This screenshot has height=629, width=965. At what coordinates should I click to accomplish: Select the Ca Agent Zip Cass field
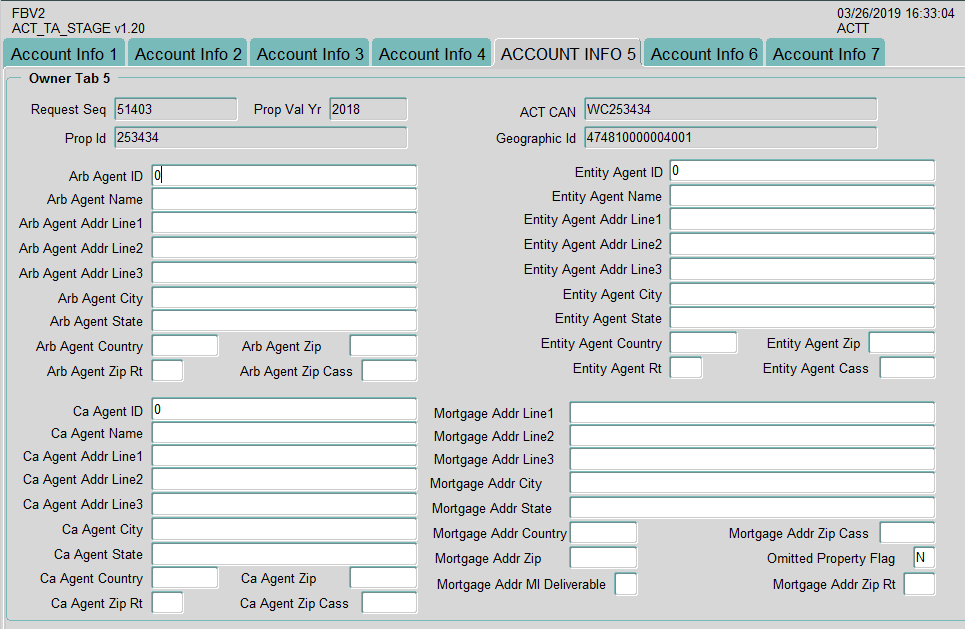(389, 603)
